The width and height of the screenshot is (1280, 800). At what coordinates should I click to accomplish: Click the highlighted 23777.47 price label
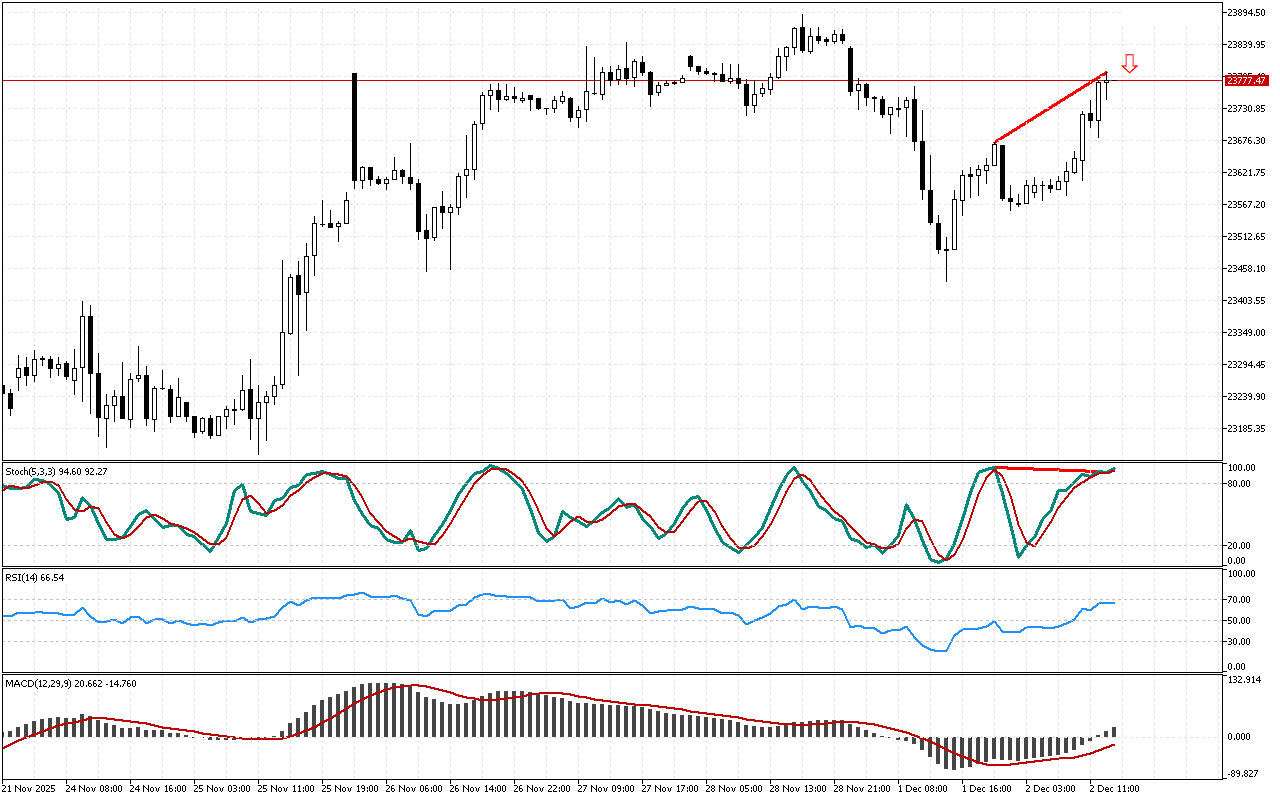pyautogui.click(x=1246, y=80)
